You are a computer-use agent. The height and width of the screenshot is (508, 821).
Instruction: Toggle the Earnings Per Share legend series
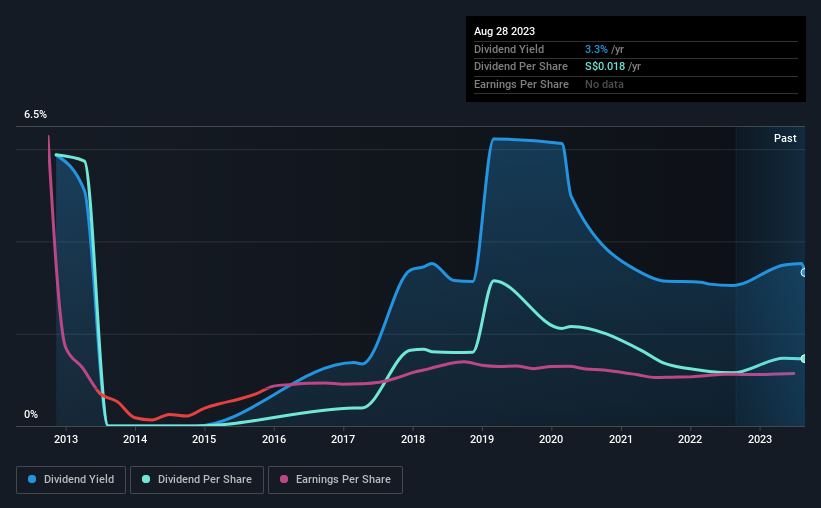(335, 480)
